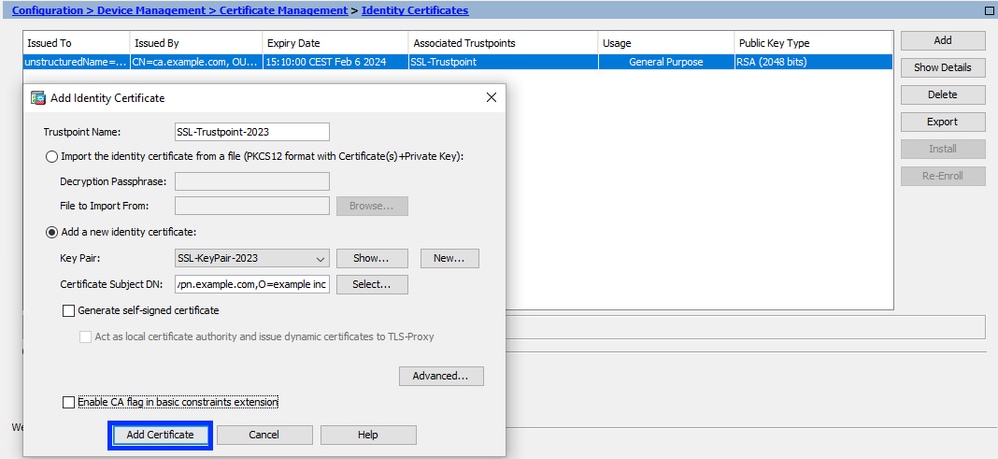
Task: Click the Certificate Subject DN field
Action: point(252,285)
